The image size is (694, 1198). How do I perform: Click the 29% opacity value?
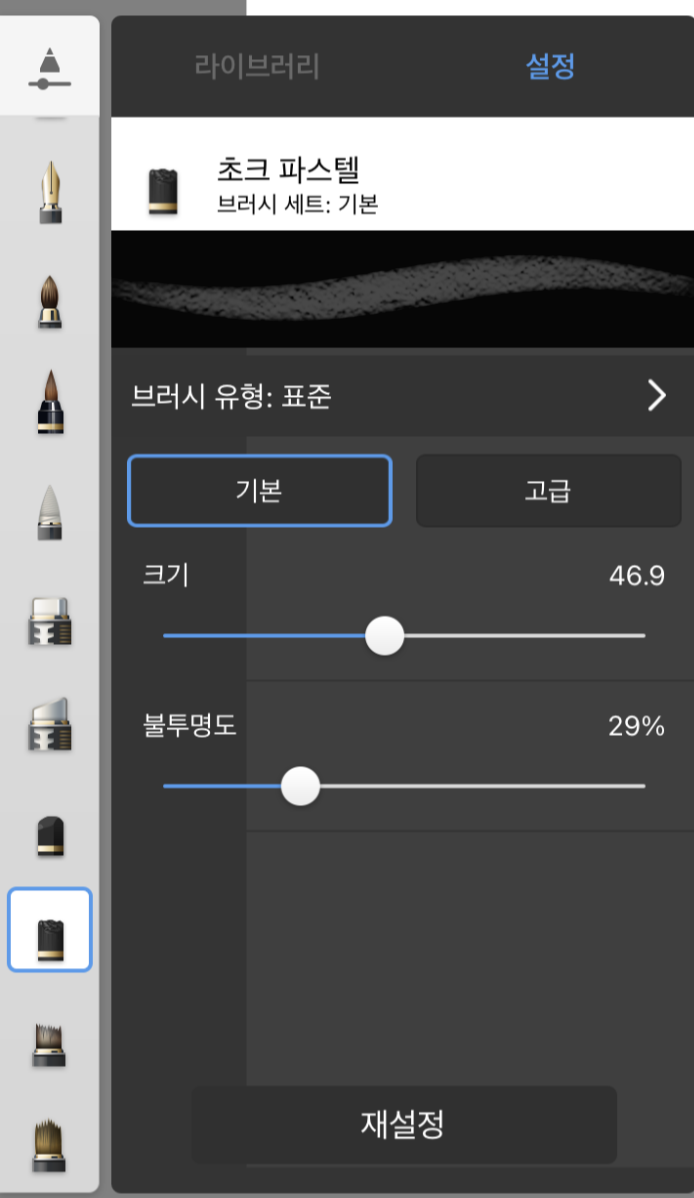tap(636, 726)
